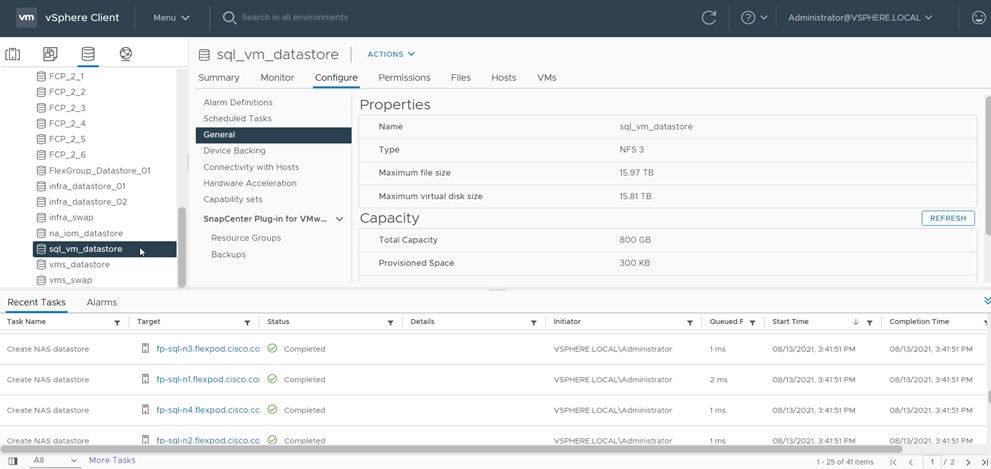Viewport: 991px width, 469px height.
Task: Open fp-sql-n3.flexpod.cisco.com target link
Action: coord(208,349)
